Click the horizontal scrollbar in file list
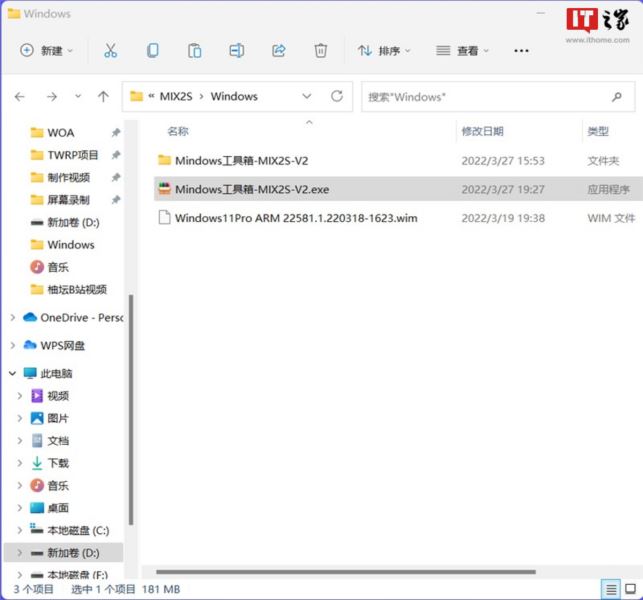This screenshot has height=600, width=643. pos(346,572)
